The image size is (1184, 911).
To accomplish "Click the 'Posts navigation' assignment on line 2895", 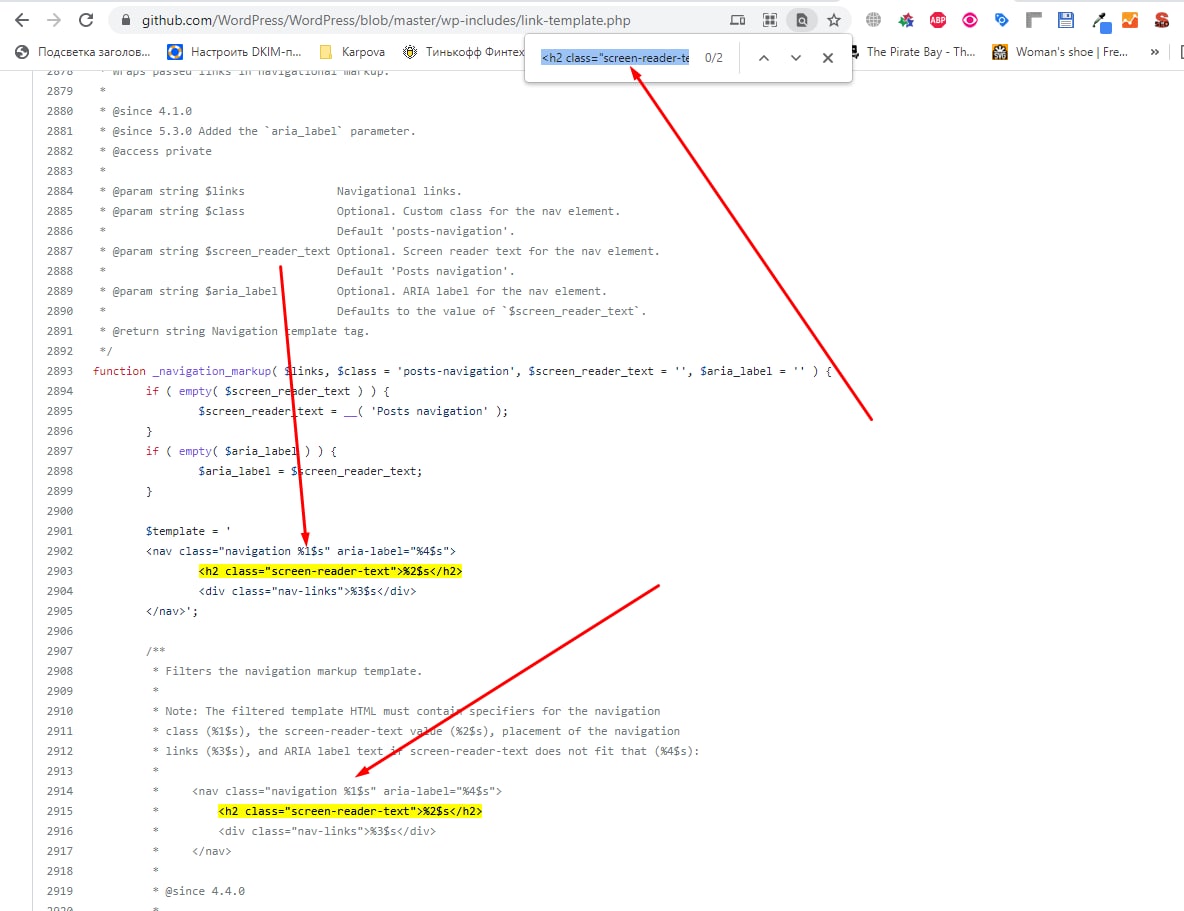I will pyautogui.click(x=353, y=411).
